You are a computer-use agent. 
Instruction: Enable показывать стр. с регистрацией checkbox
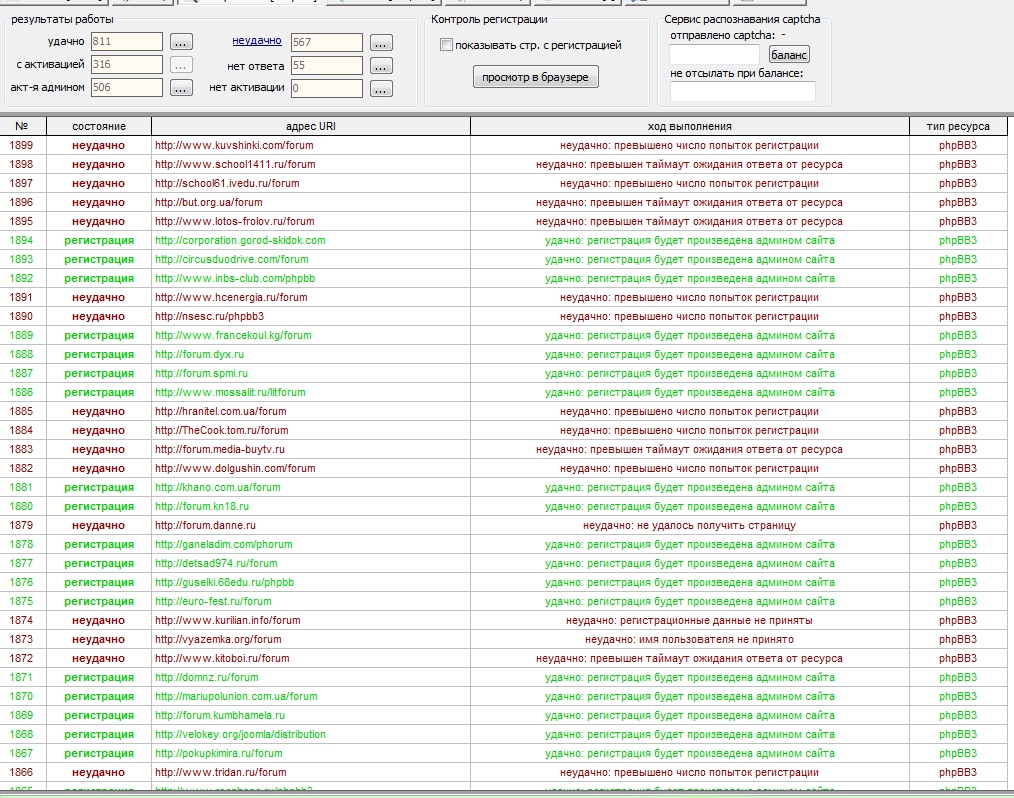tap(446, 45)
